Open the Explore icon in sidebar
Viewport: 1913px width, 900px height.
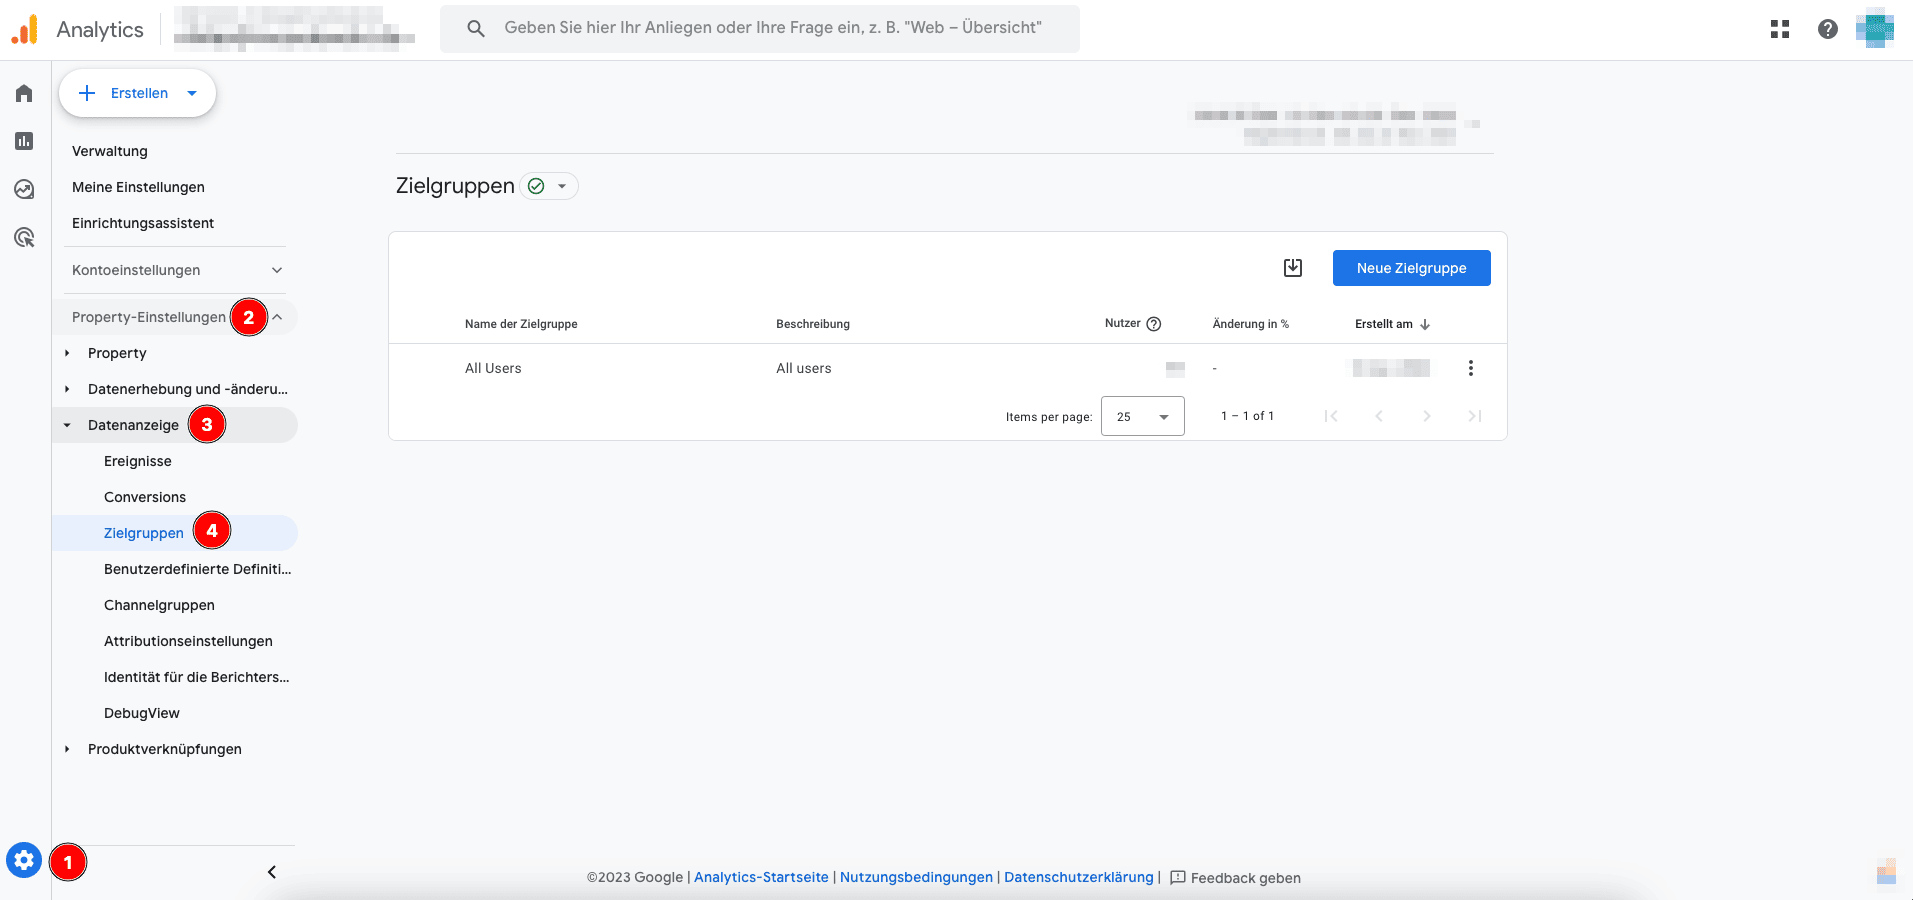(x=24, y=189)
